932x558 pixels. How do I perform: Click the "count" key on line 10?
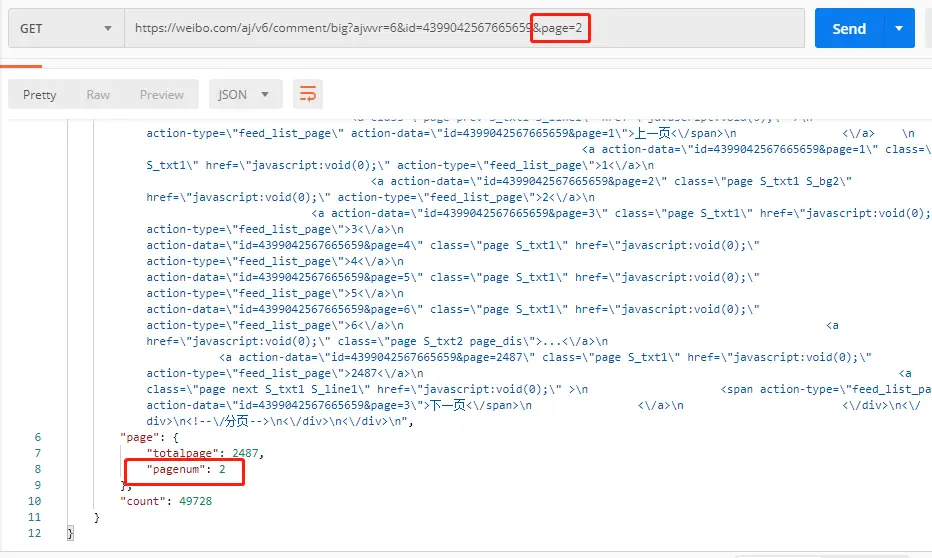pyautogui.click(x=143, y=501)
